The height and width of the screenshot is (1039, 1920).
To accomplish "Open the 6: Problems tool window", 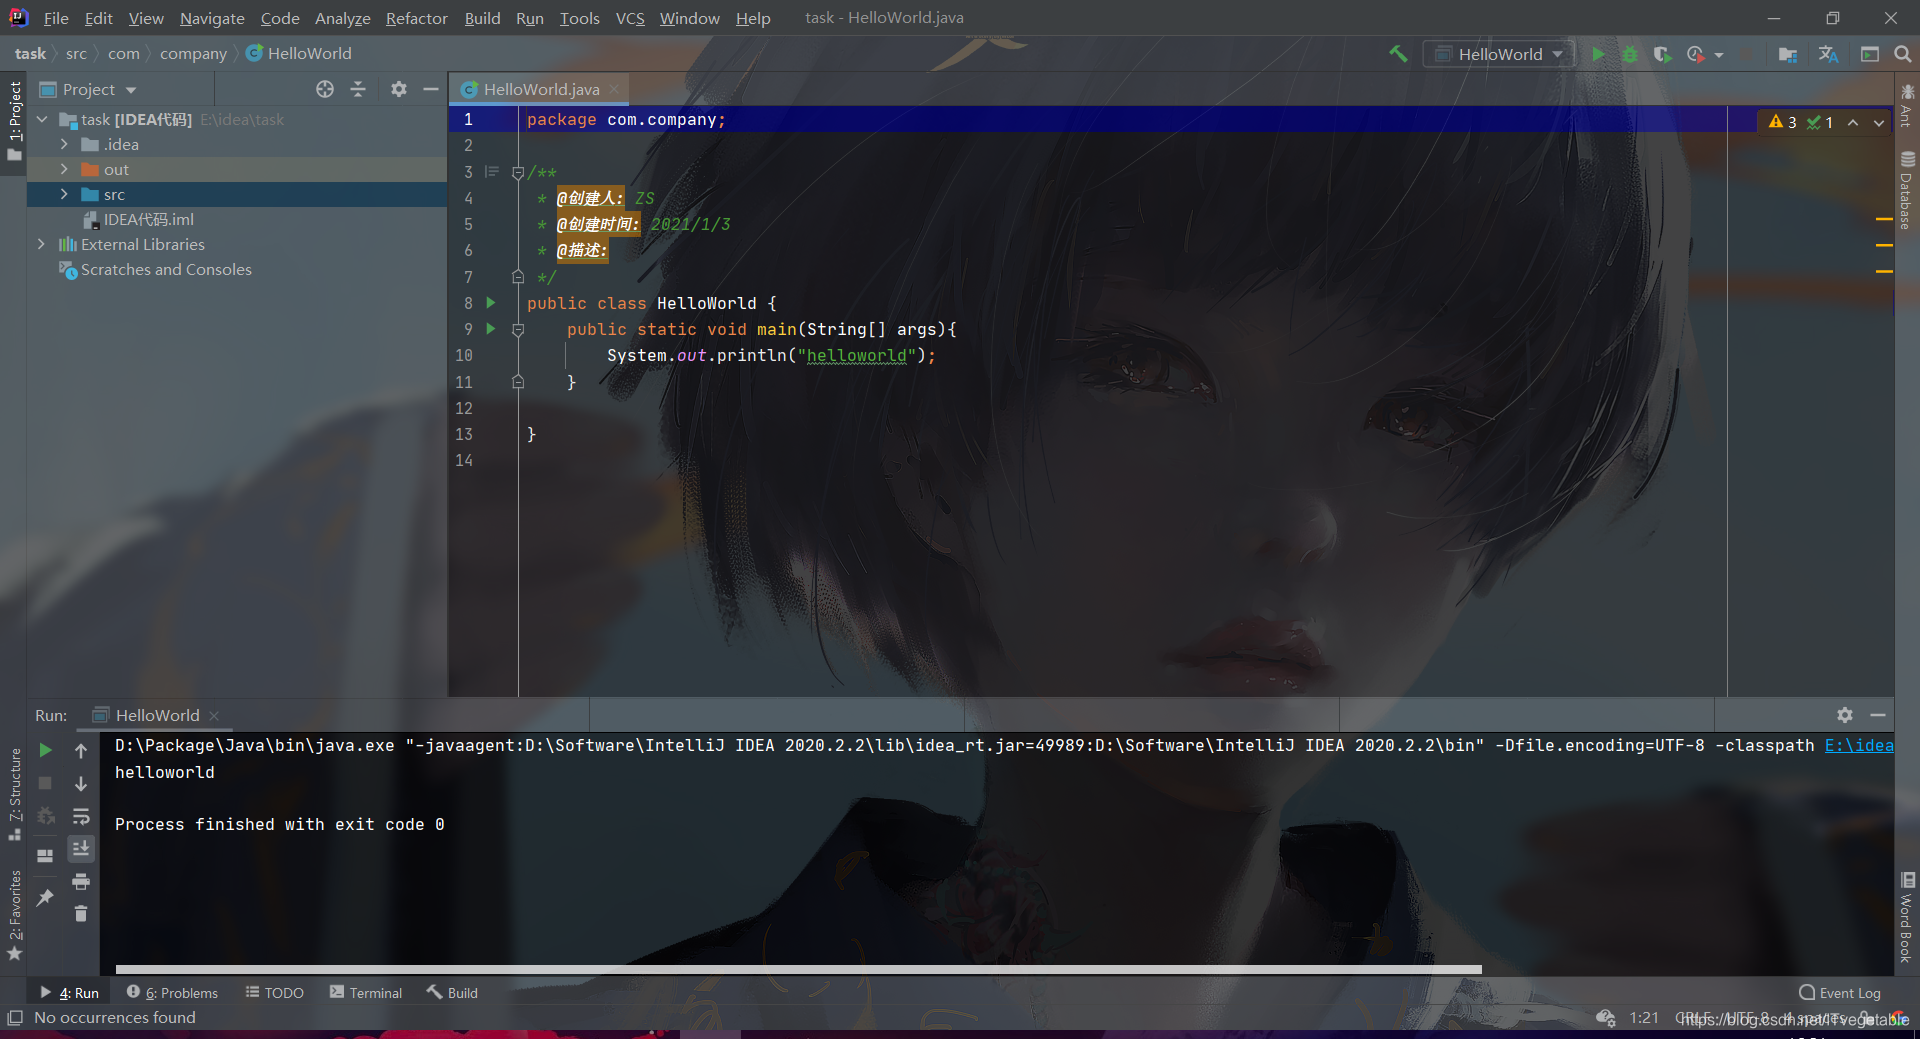I will tap(172, 992).
